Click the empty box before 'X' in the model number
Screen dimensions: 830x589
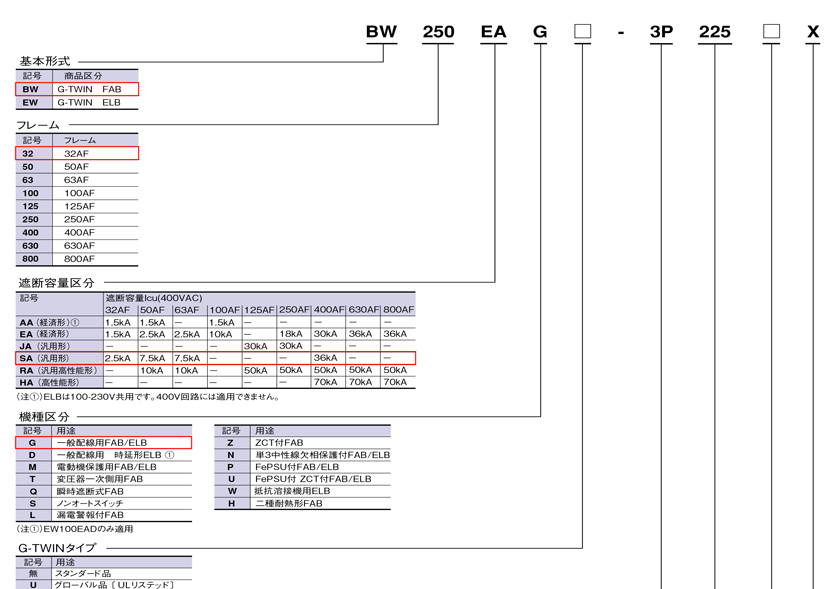tap(771, 31)
